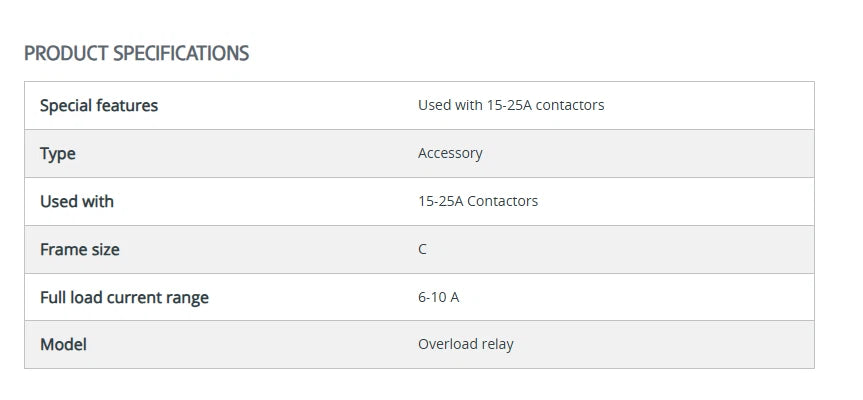Click the Special features value text
This screenshot has width=863, height=400.
coord(510,105)
